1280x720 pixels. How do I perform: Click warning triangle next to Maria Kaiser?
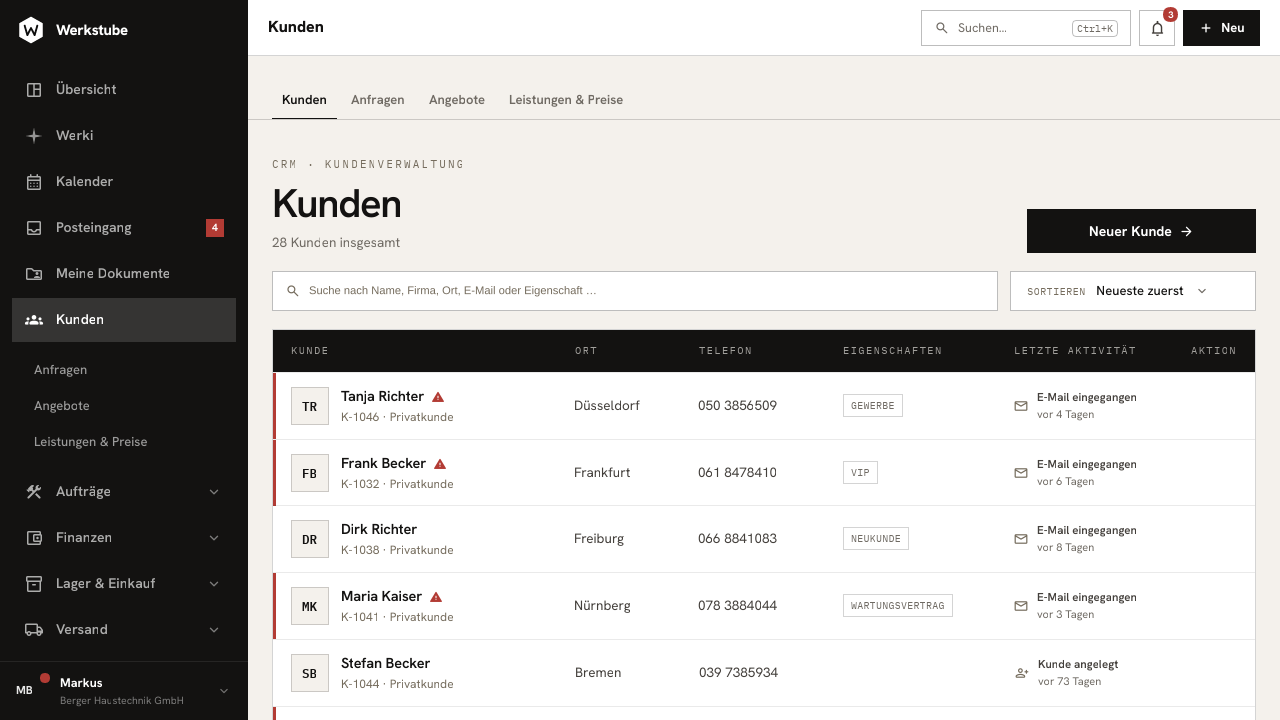(436, 597)
